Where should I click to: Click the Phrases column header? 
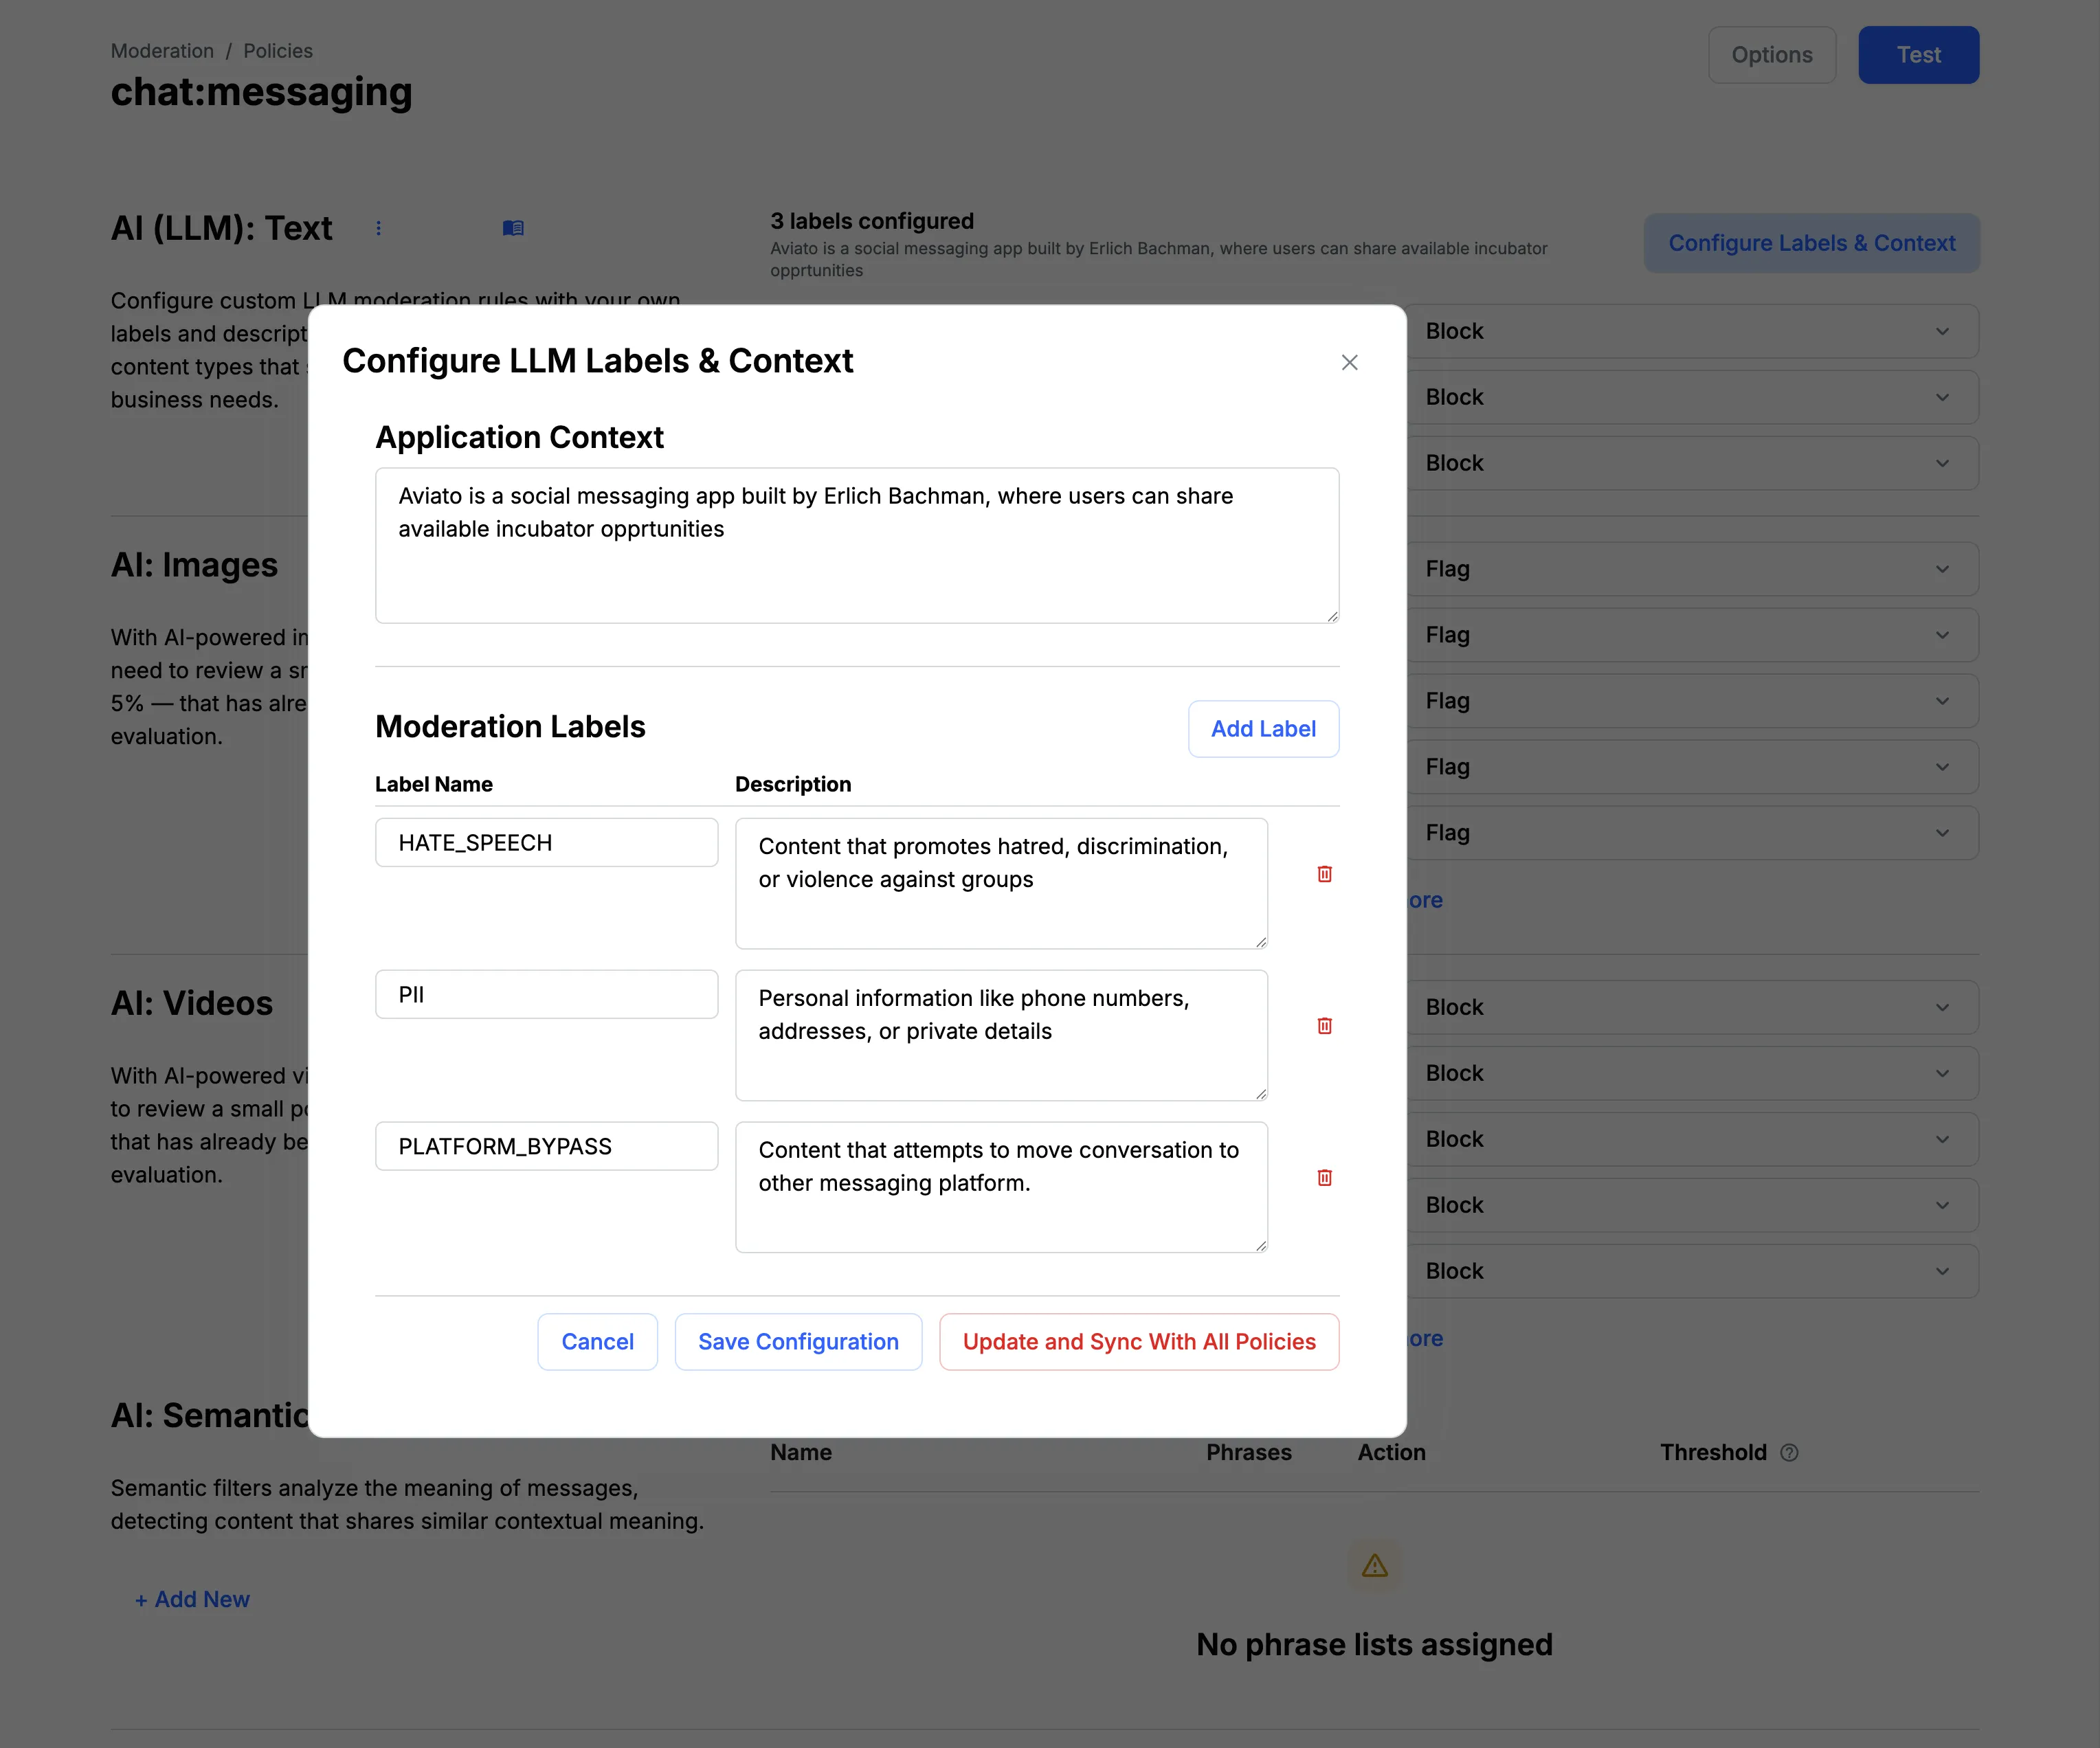1248,1452
